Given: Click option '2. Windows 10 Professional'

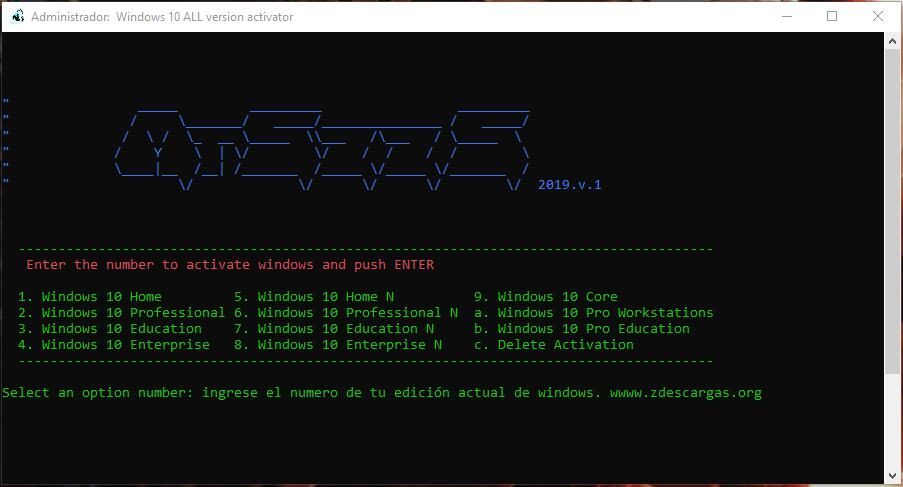Looking at the screenshot, I should coord(122,313).
